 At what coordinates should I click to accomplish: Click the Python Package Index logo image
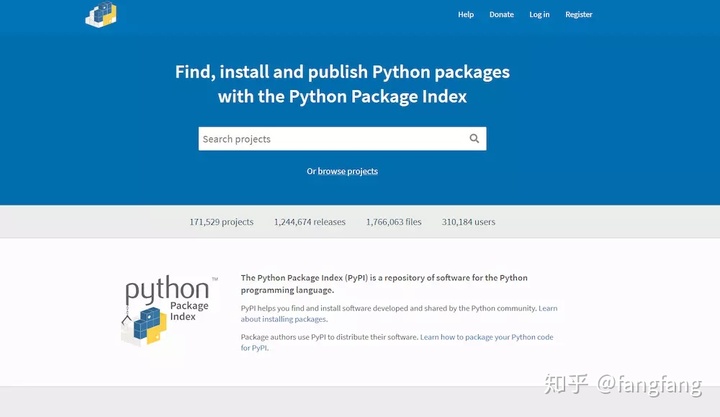tap(169, 311)
